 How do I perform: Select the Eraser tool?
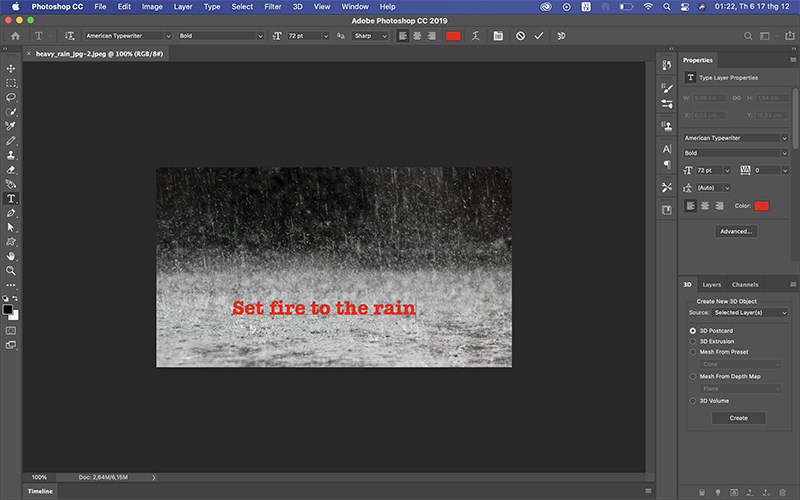point(11,170)
